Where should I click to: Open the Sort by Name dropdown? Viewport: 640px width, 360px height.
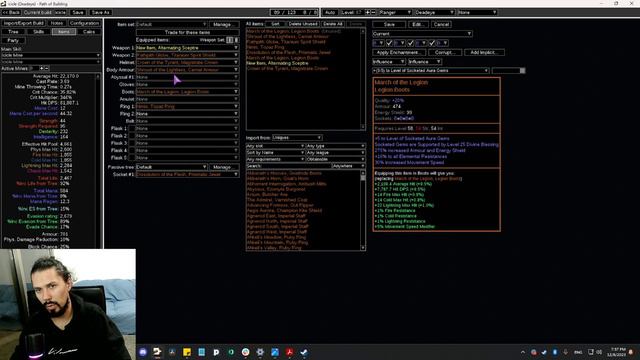tap(275, 153)
